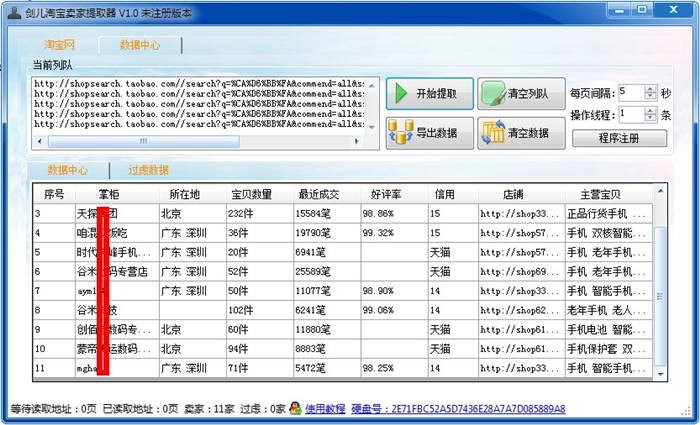Click the URL queue scroll up arrow
This screenshot has height=425, width=700.
pyautogui.click(x=372, y=85)
